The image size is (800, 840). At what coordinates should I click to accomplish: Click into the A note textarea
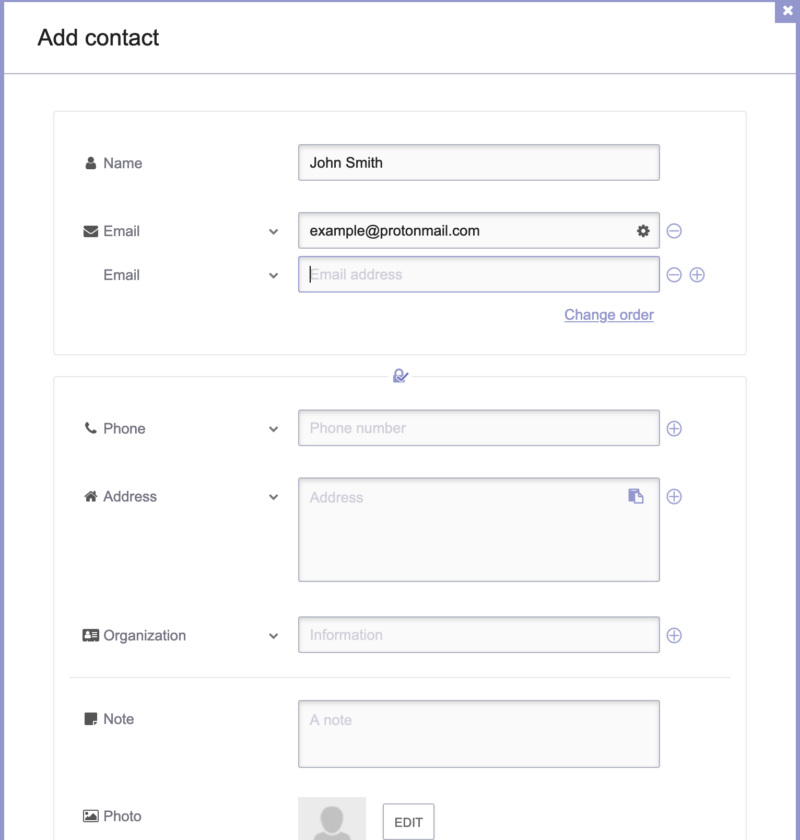tap(478, 734)
